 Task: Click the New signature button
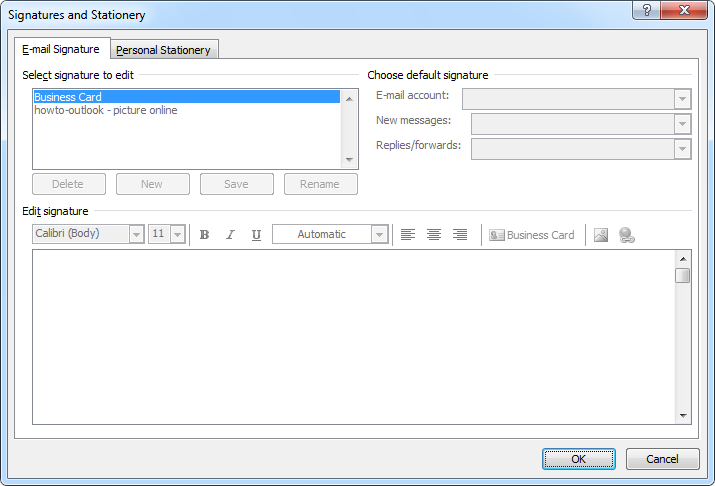coord(153,184)
